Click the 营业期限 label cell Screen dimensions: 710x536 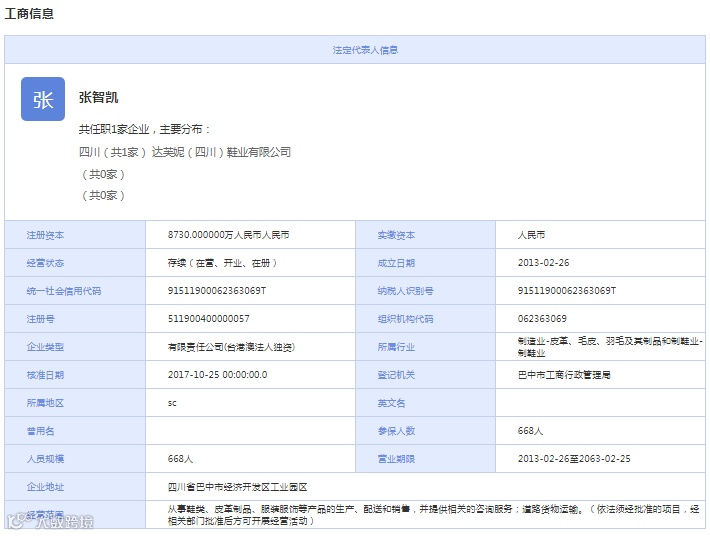click(x=426, y=459)
